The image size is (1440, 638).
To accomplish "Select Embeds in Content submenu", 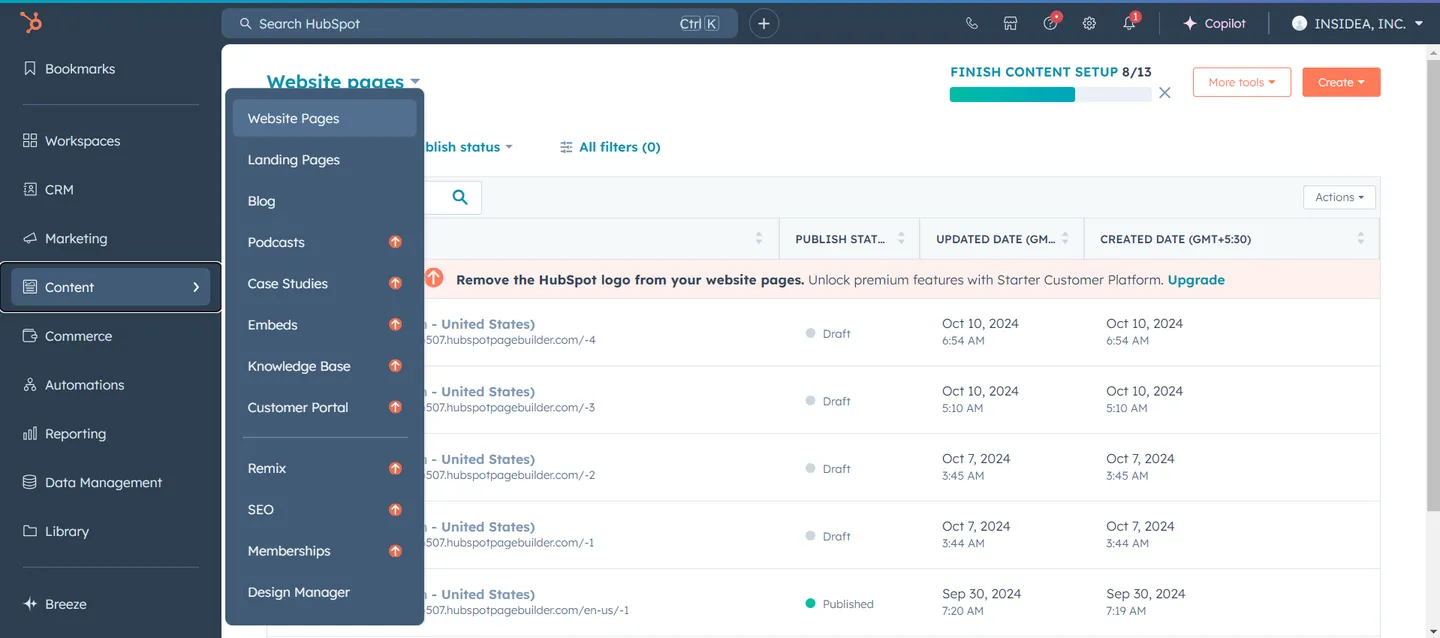I will point(273,325).
